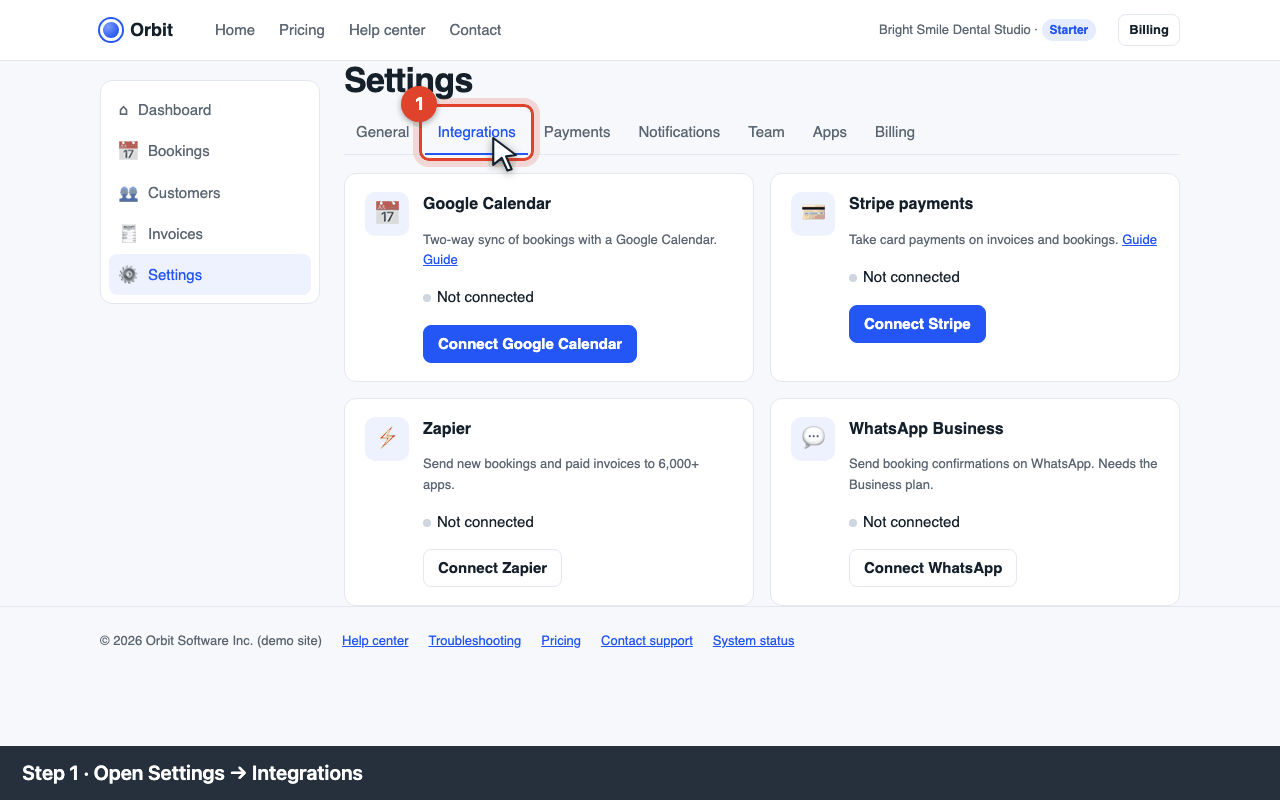
Task: Click the Bright Smile Dental Studio text
Action: 954,30
